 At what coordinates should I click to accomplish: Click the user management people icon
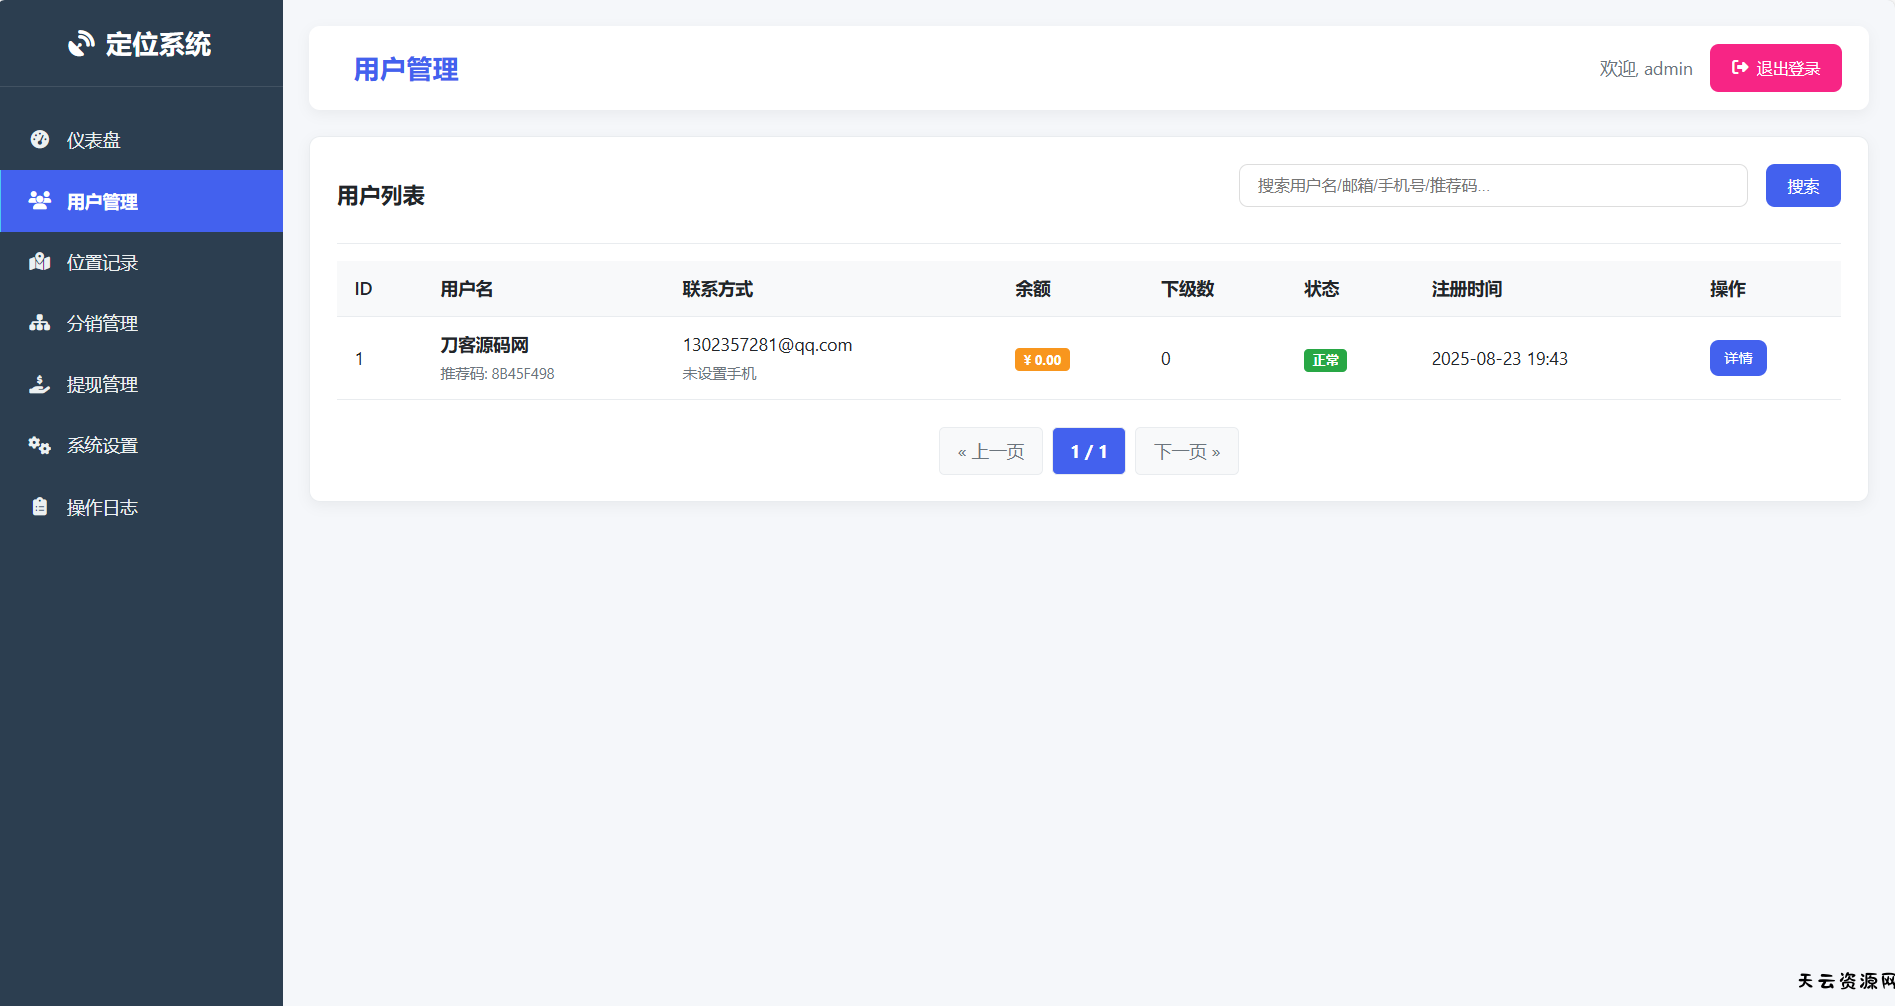click(40, 201)
